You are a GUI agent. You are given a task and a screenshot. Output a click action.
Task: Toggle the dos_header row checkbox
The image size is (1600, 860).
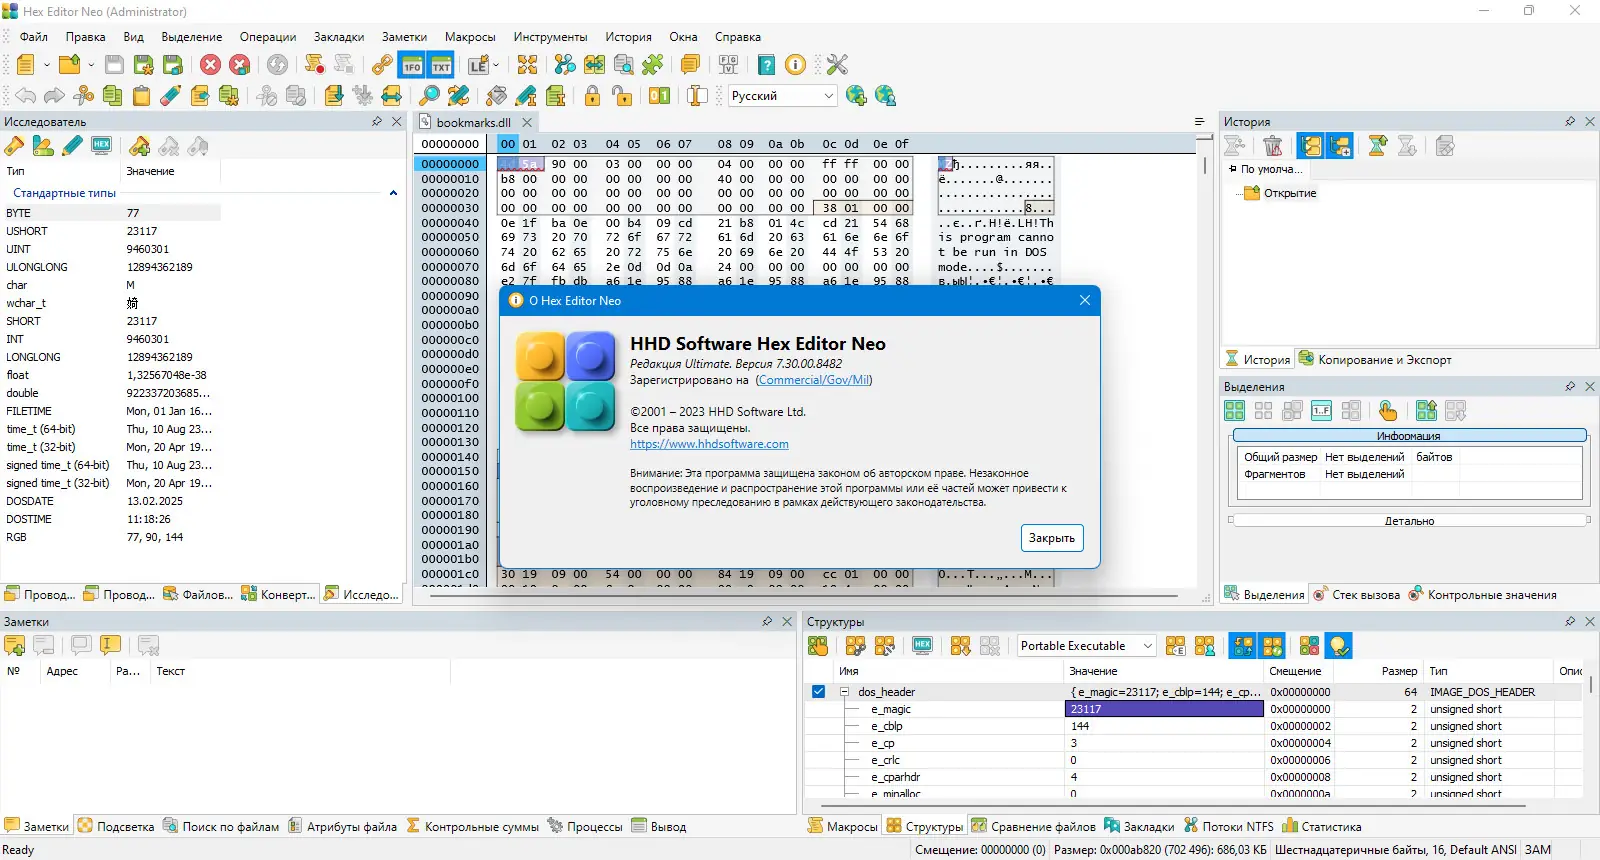(818, 692)
